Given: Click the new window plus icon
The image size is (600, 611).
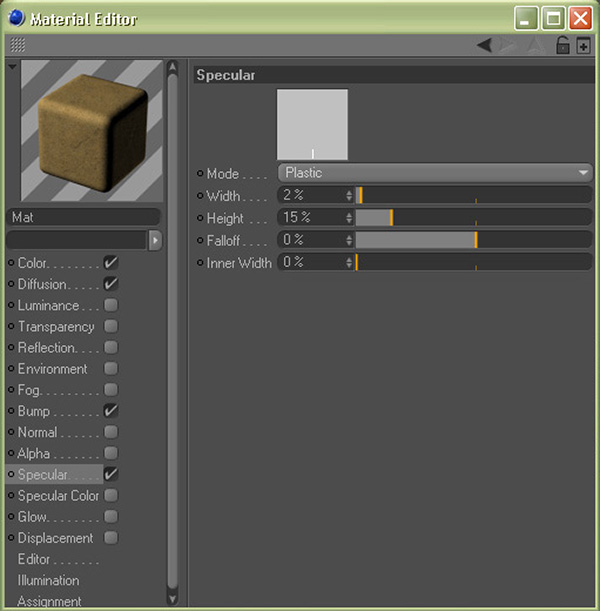Looking at the screenshot, I should pyautogui.click(x=583, y=45).
